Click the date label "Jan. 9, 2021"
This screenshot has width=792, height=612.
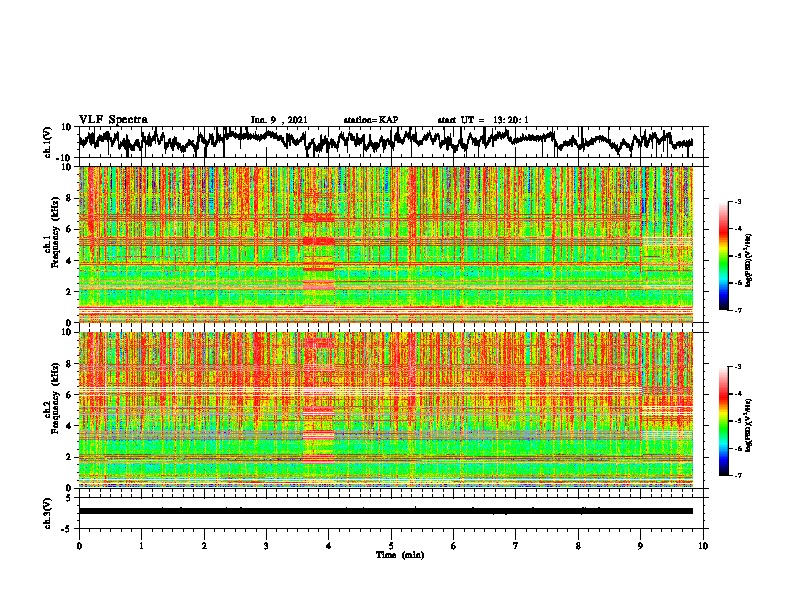coord(279,120)
